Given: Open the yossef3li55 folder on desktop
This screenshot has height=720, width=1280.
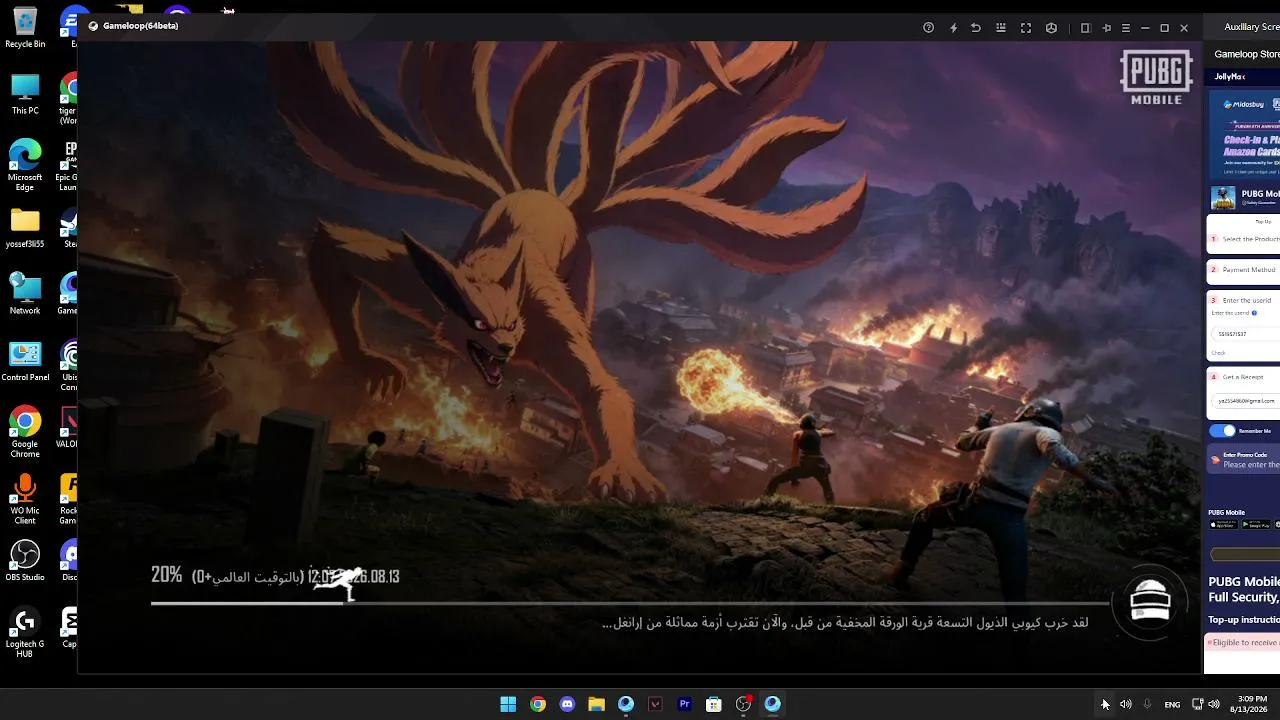Looking at the screenshot, I should click(25, 228).
